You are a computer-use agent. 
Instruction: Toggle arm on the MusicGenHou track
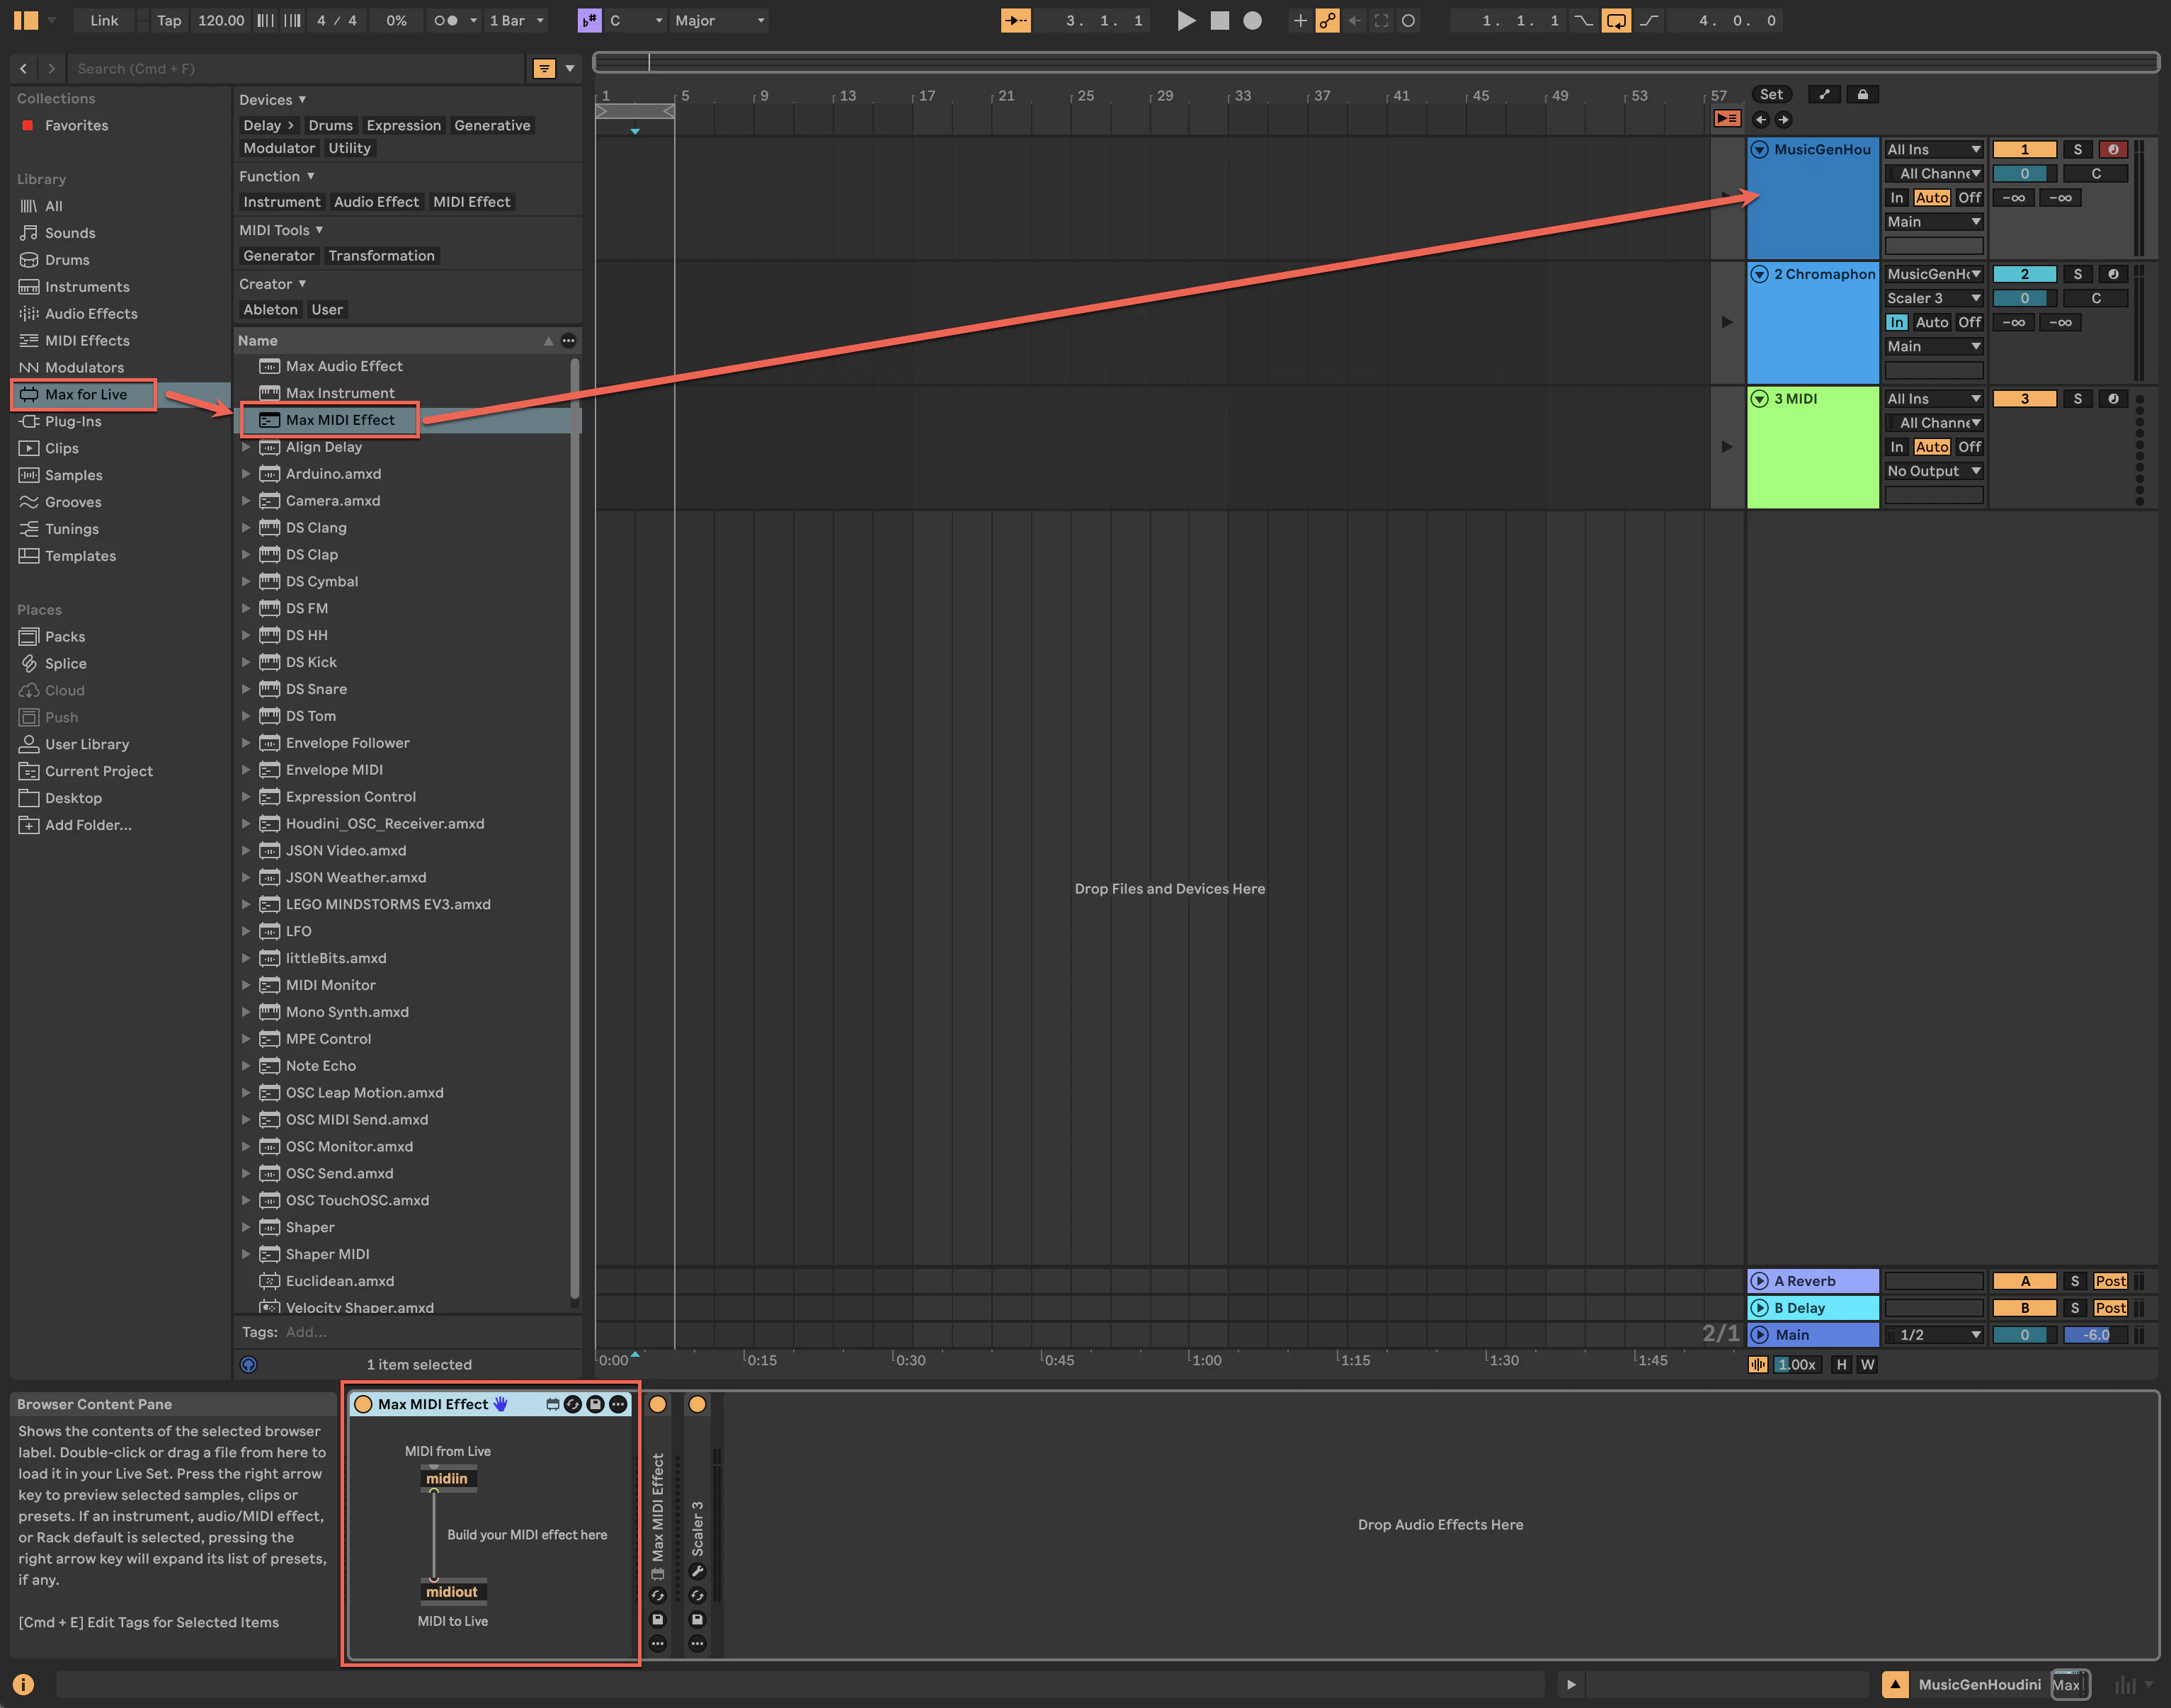click(2113, 149)
